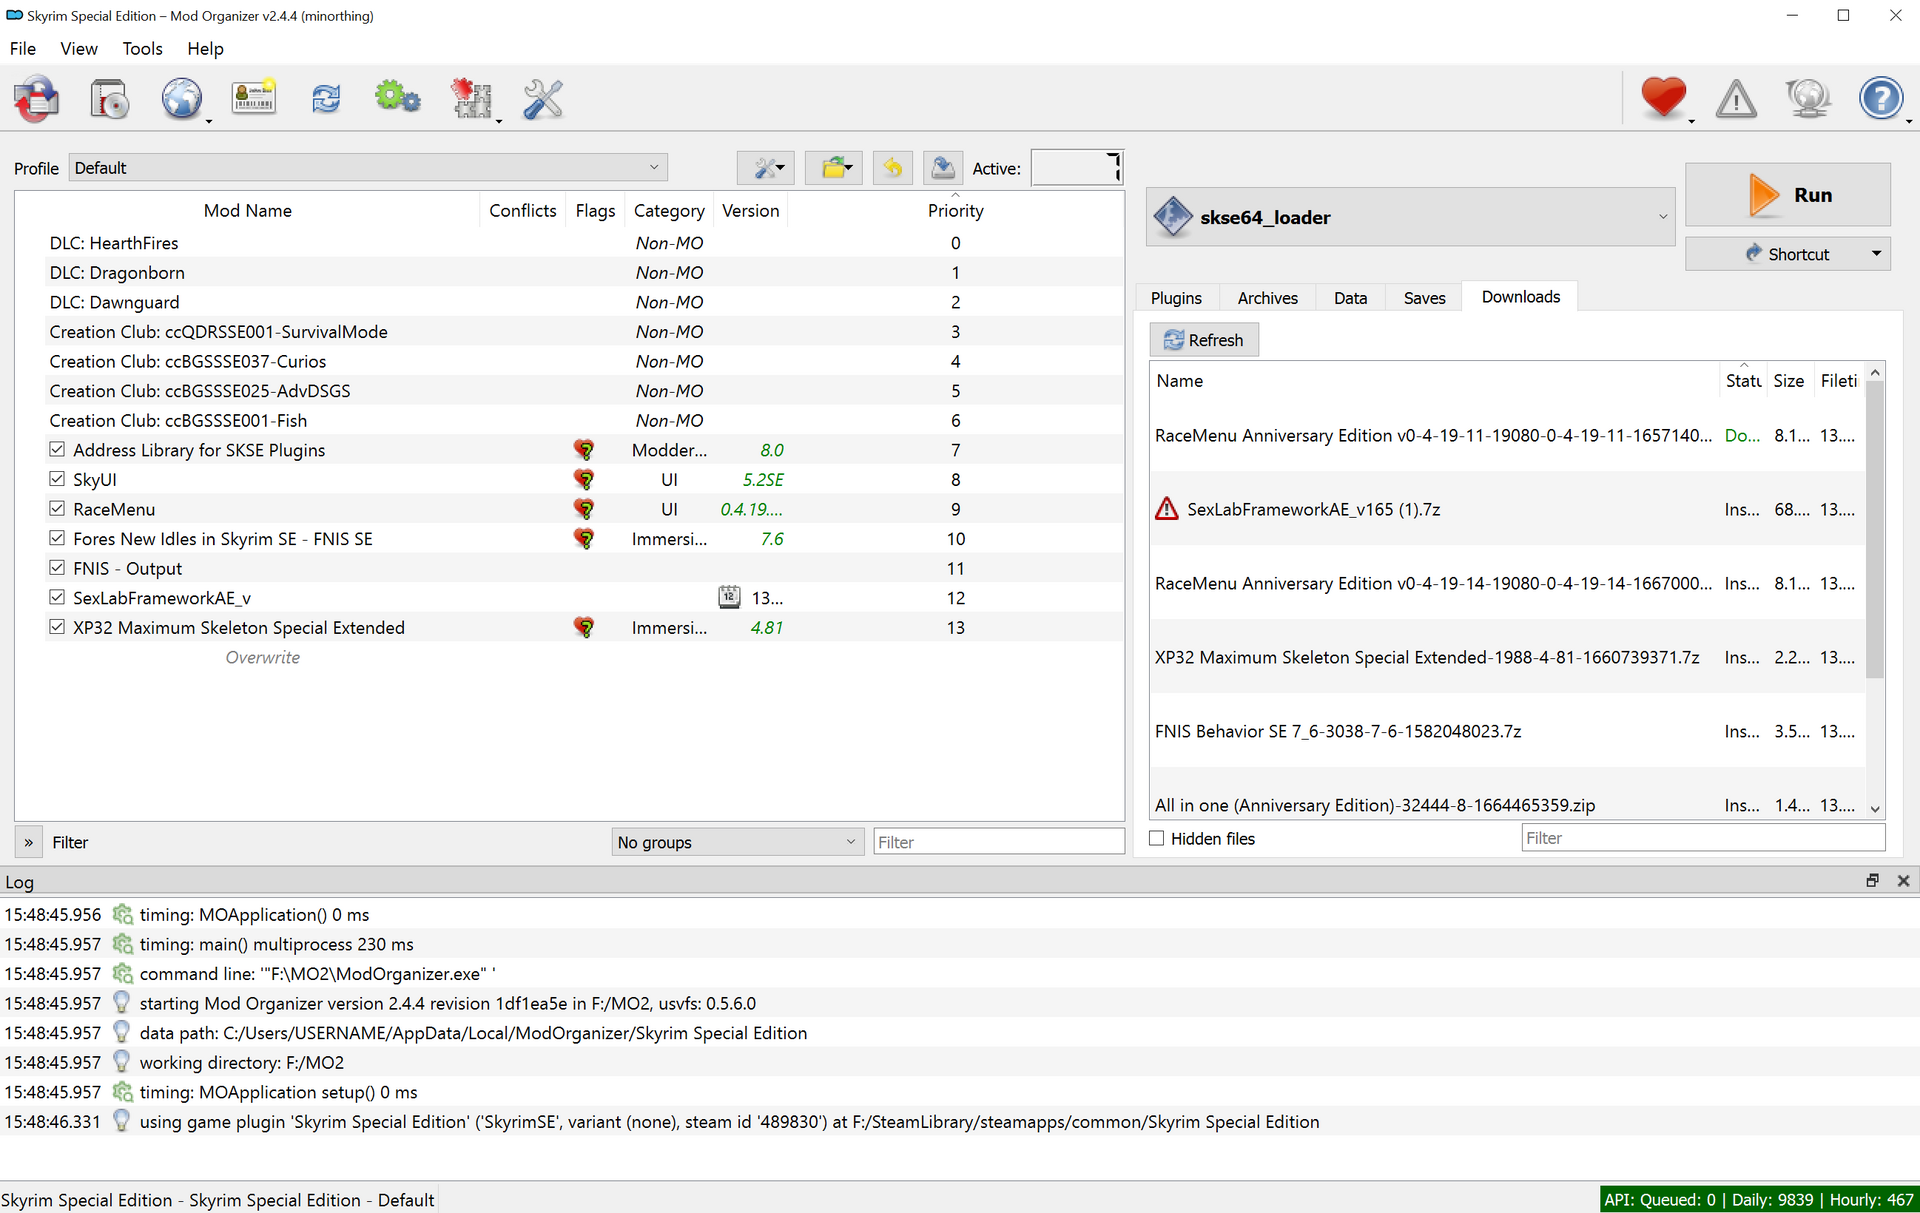Viewport: 1920px width, 1213px height.
Task: Open settings wrench and screwdriver icon
Action: 543,99
